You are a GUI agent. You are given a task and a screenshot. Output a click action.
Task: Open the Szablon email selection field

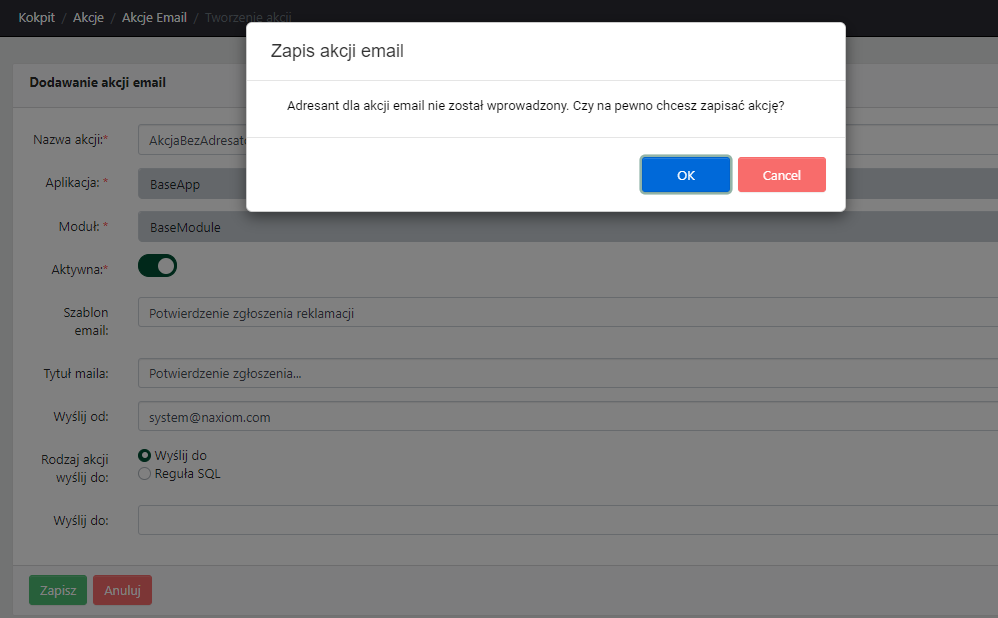pos(560,313)
